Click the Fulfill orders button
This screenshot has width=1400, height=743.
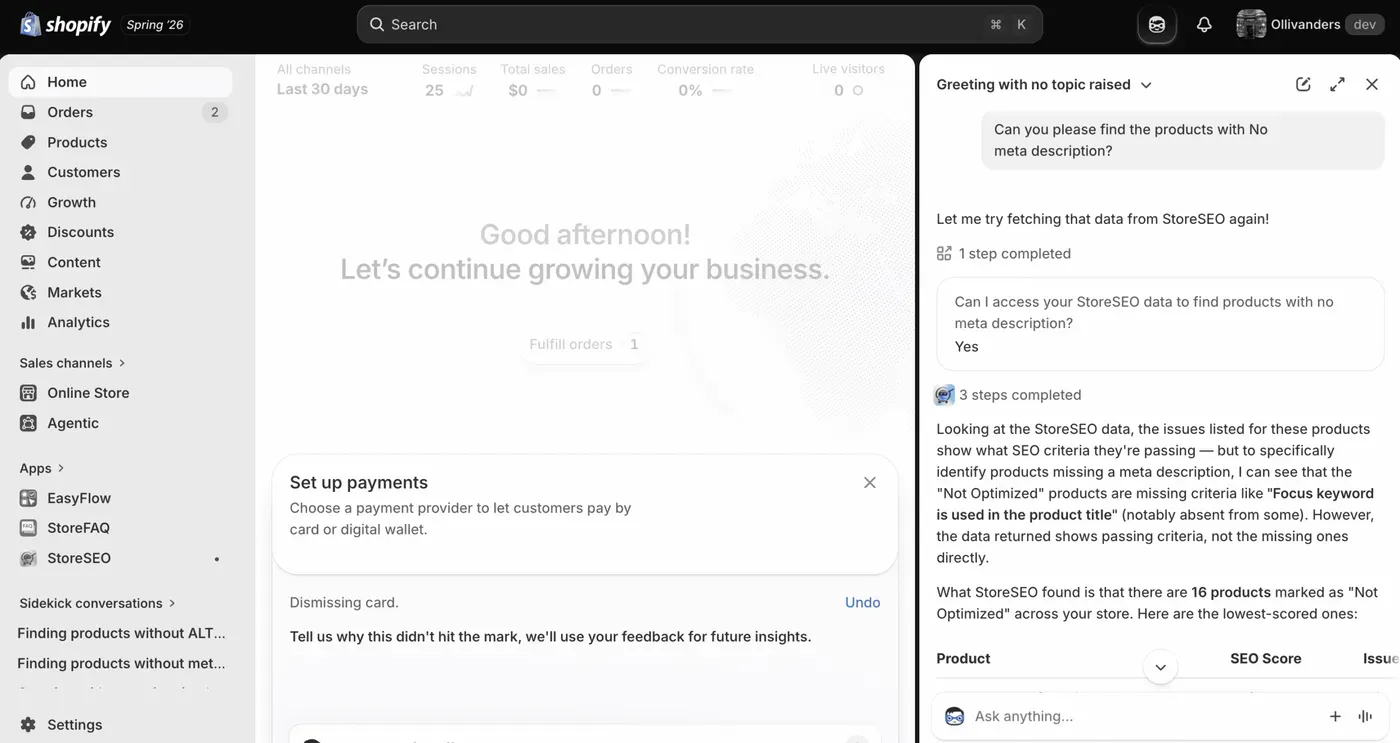tap(584, 344)
